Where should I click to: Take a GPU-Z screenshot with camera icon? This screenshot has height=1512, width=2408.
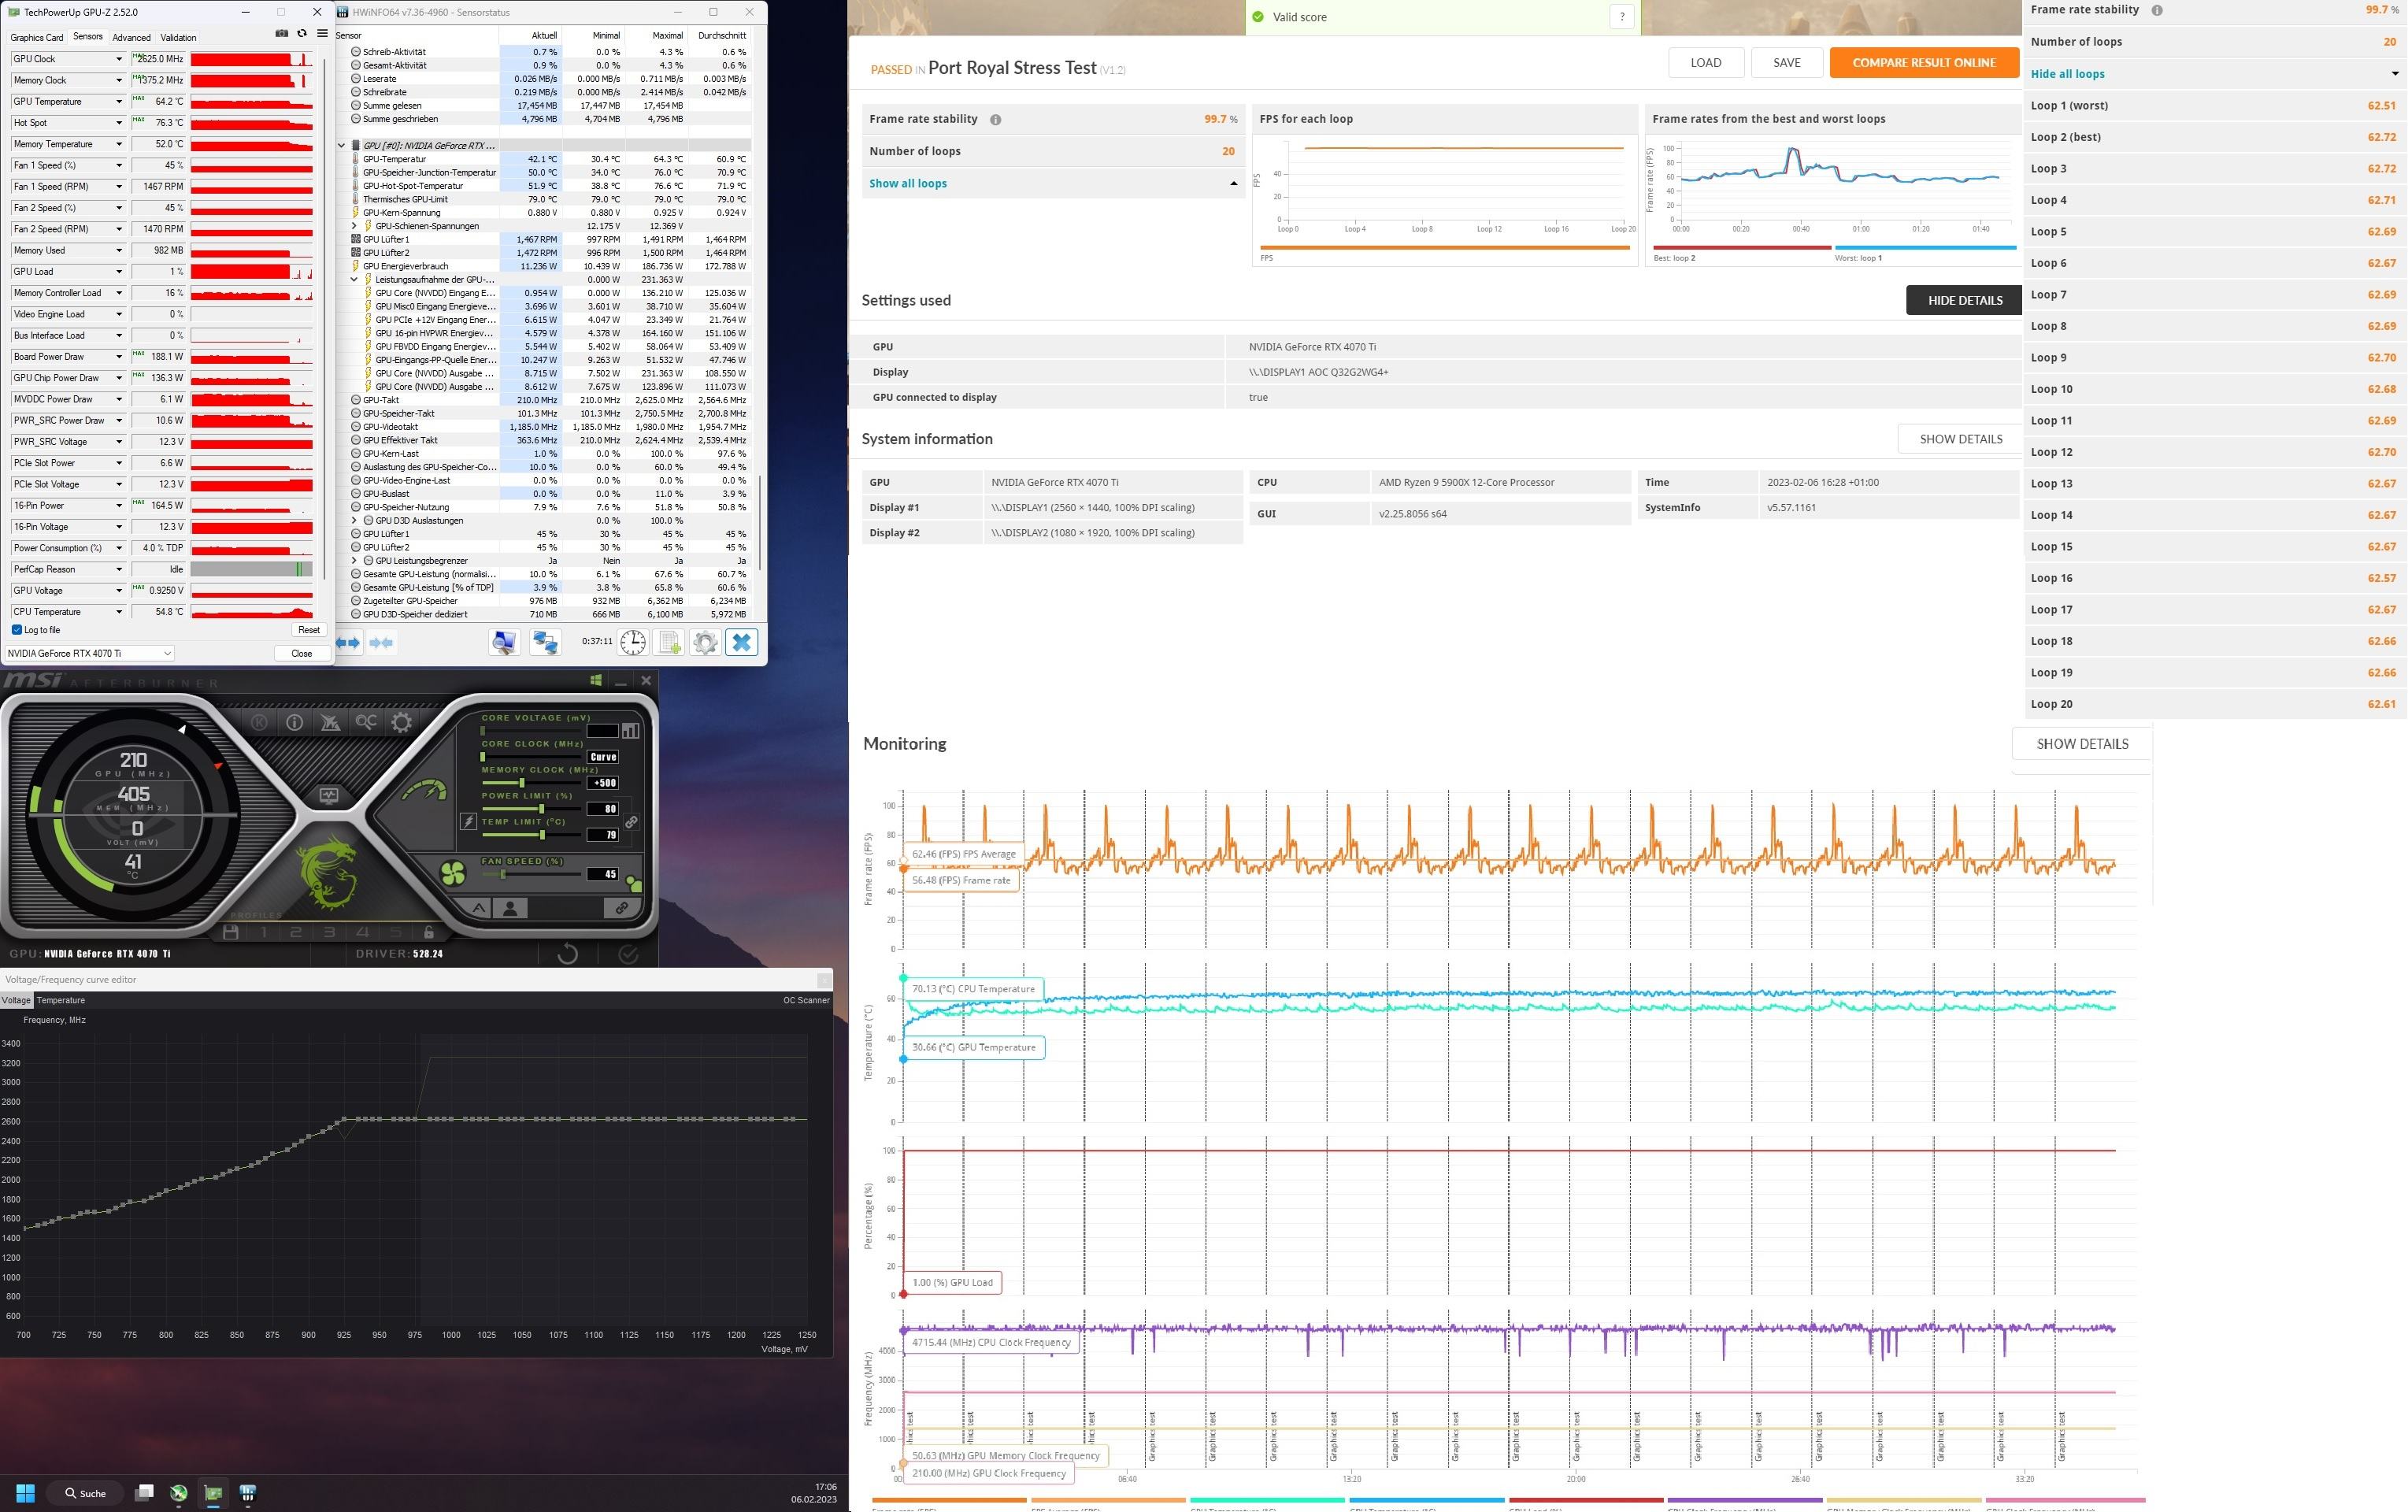tap(281, 34)
